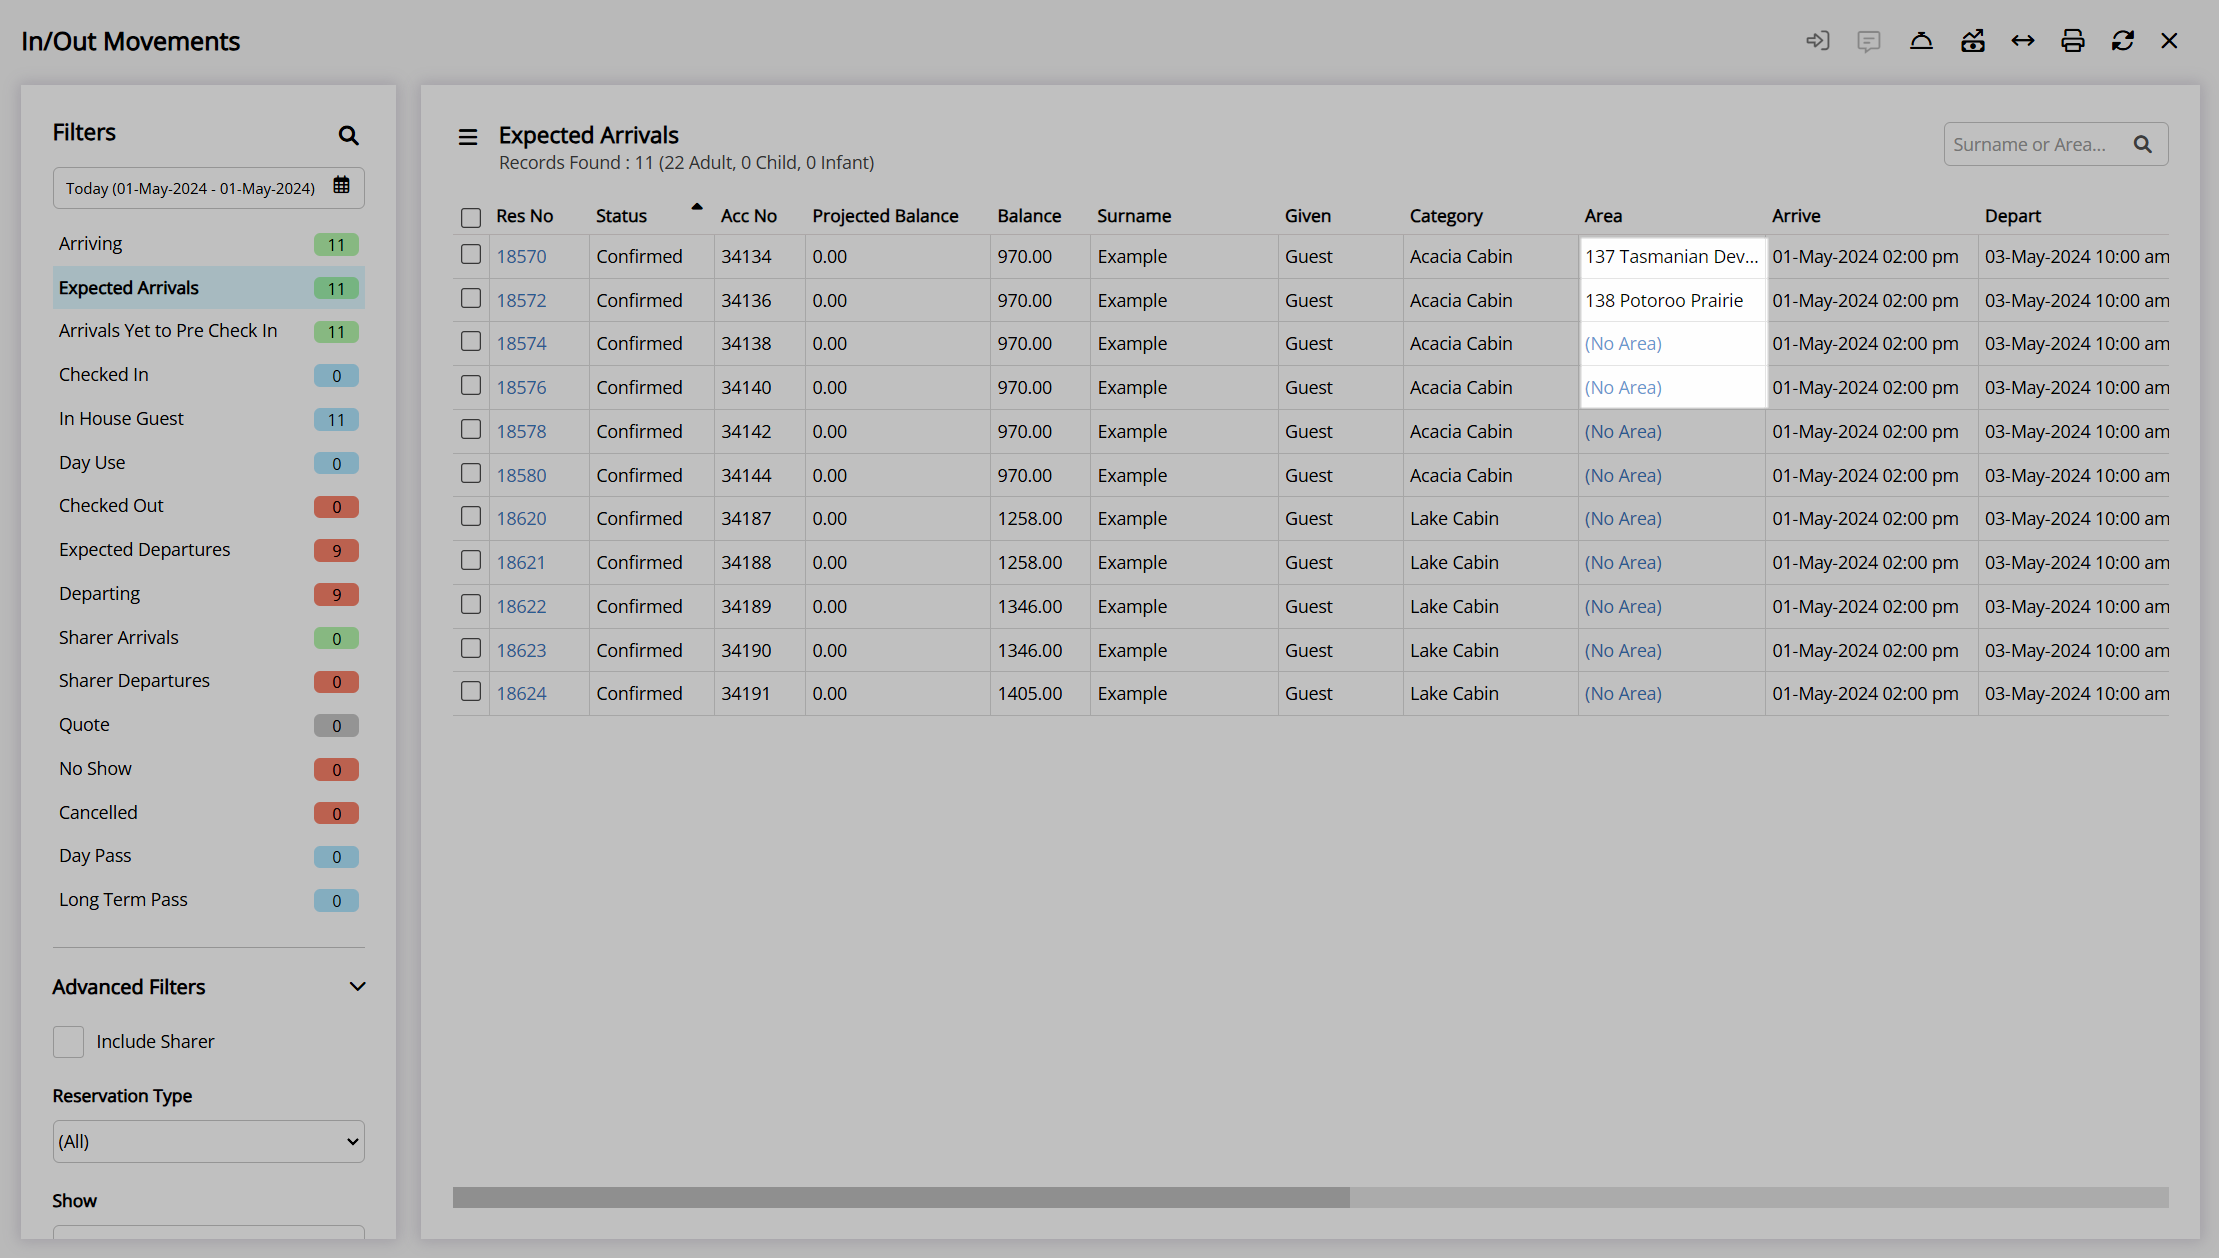Click the Status column sort arrow

click(697, 207)
